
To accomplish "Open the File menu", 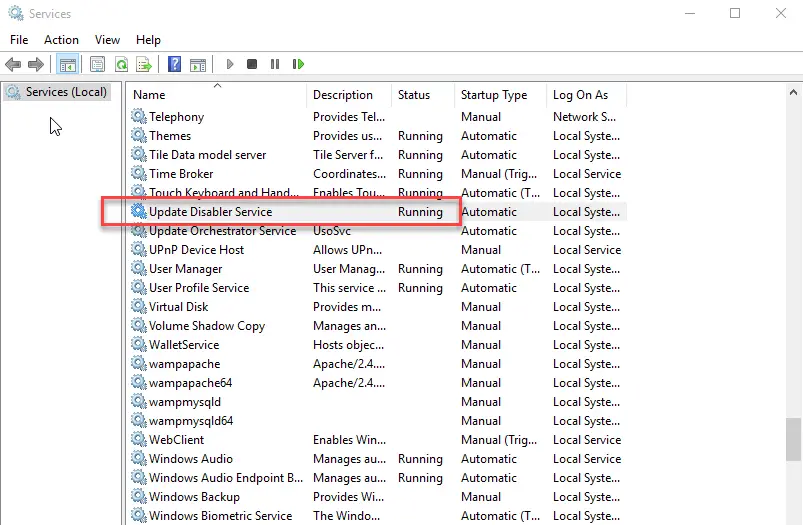I will click(19, 40).
